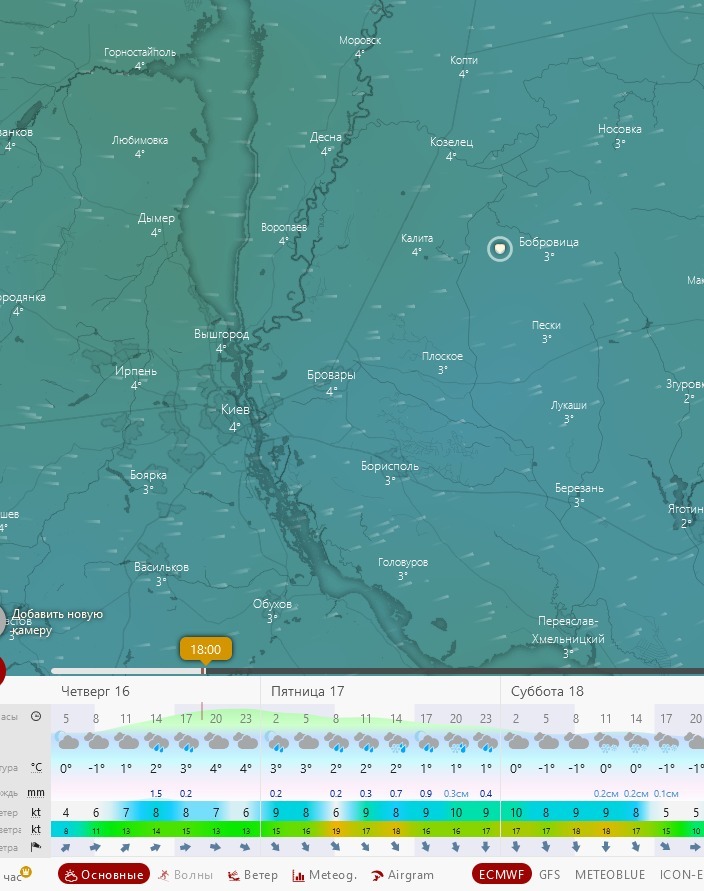Click the Вышгород city label
The height and width of the screenshot is (891, 704).
coord(221,334)
